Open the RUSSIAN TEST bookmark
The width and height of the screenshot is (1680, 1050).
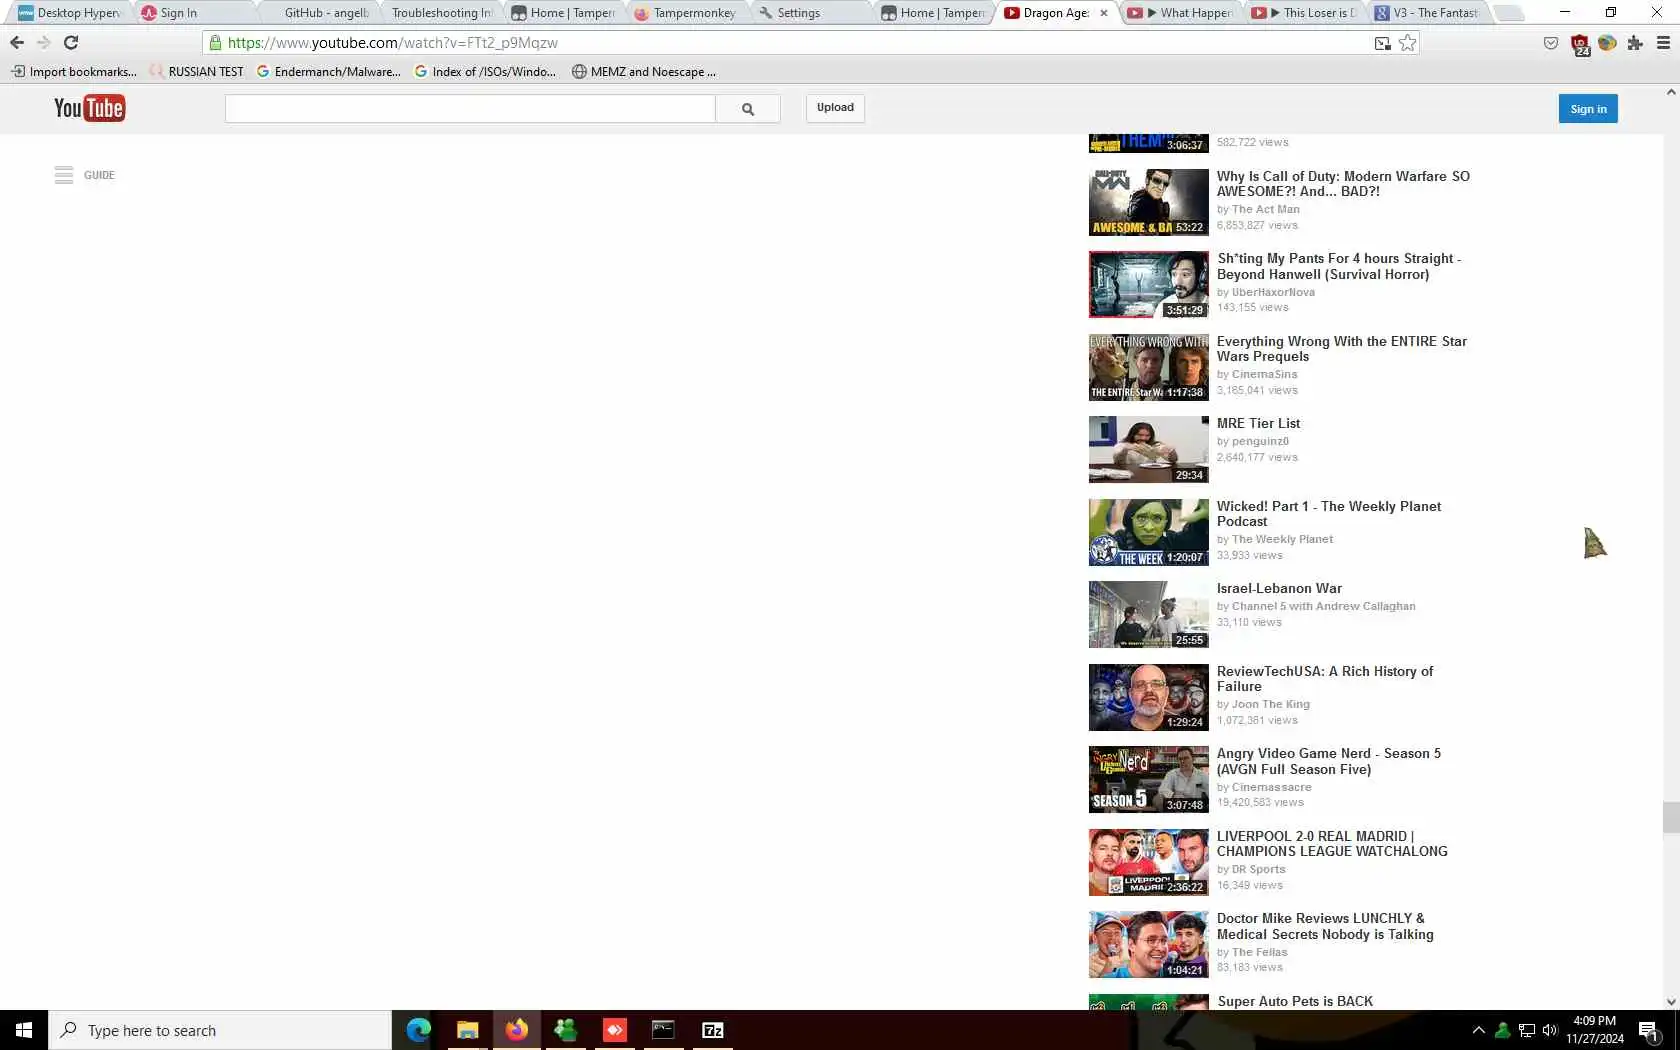tap(196, 72)
